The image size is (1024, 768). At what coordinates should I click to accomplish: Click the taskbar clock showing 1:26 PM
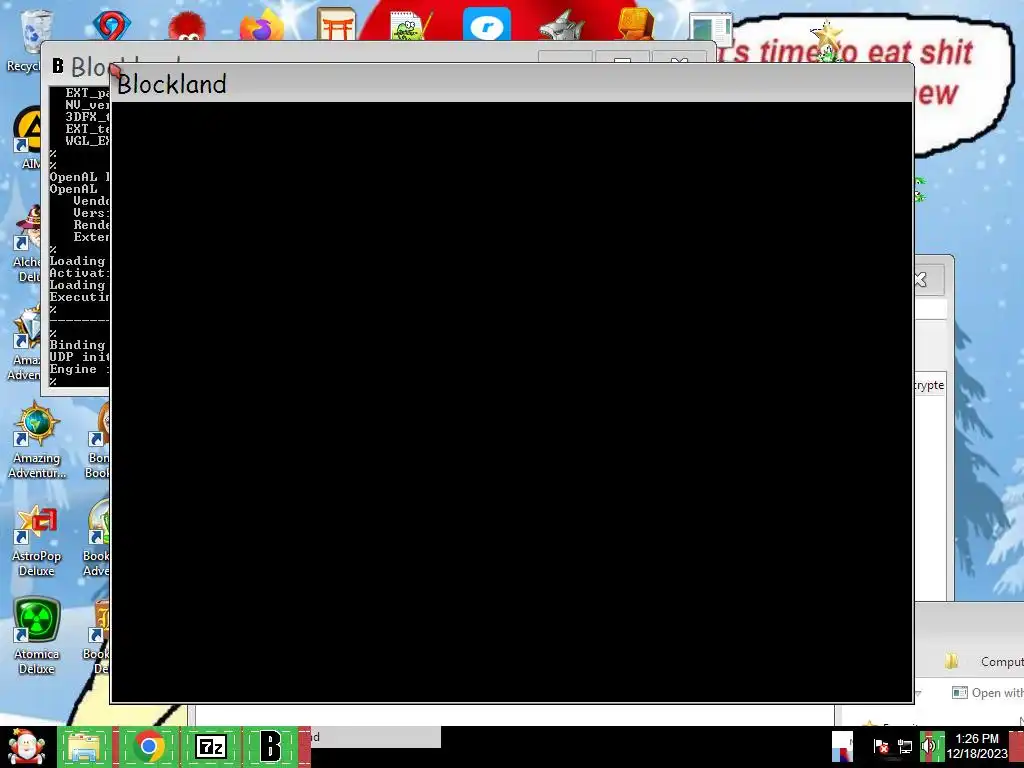coord(976,746)
